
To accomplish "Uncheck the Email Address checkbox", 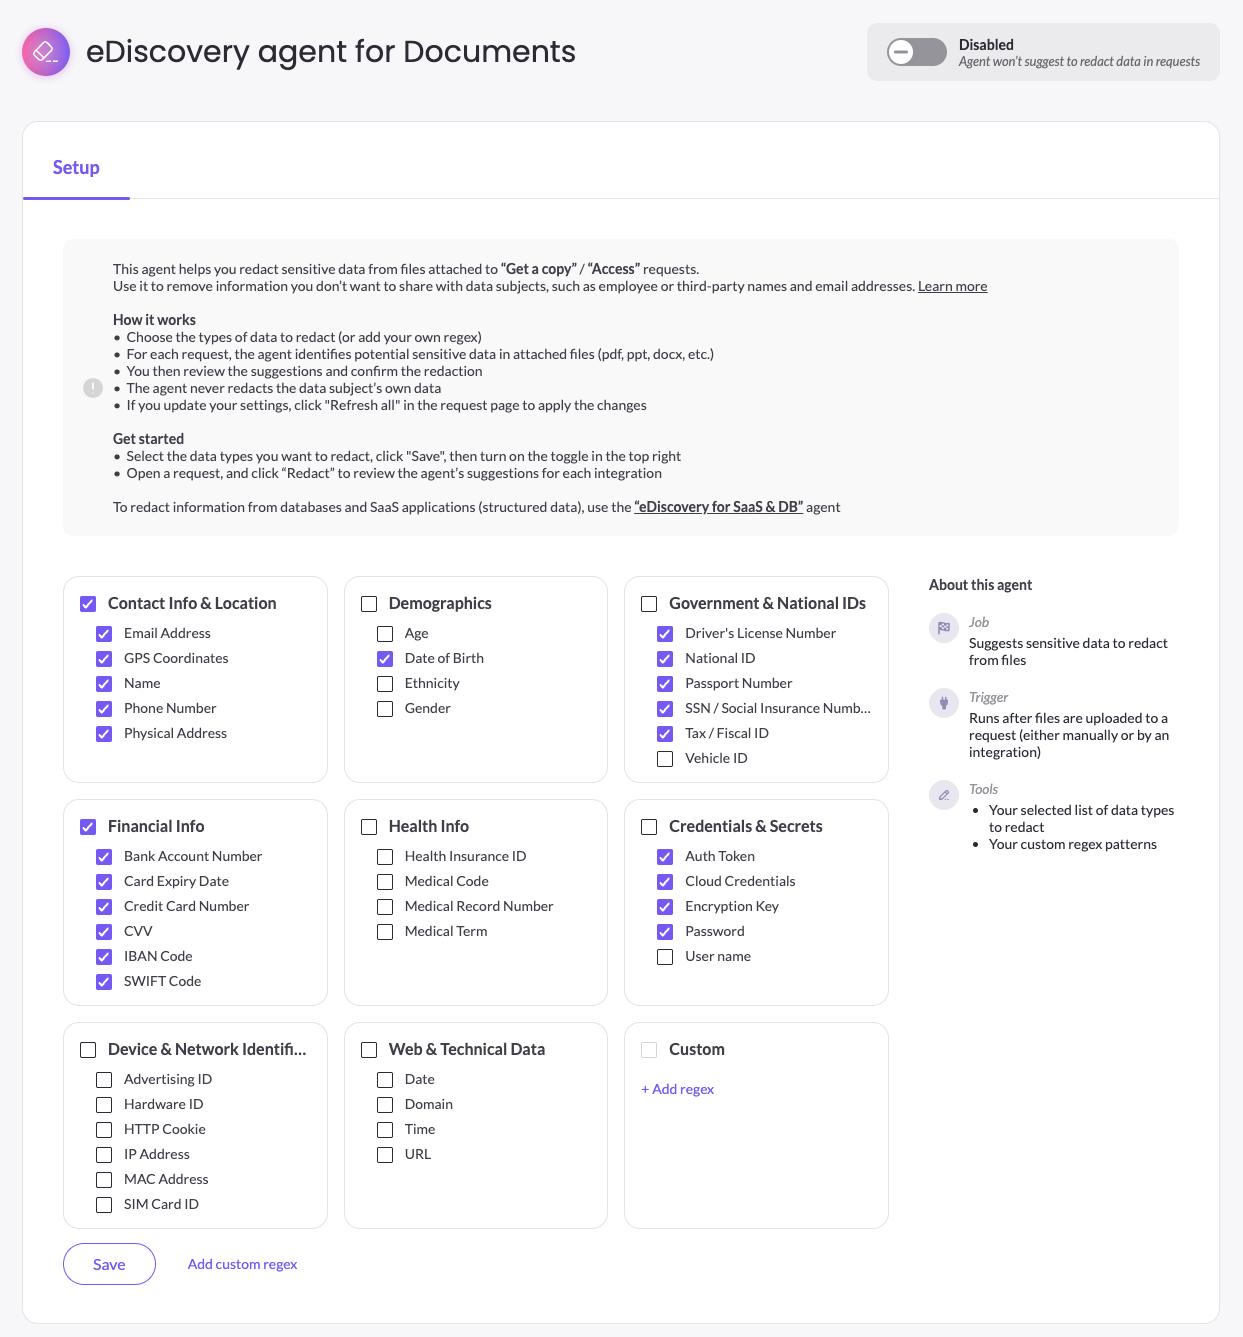I will point(104,634).
